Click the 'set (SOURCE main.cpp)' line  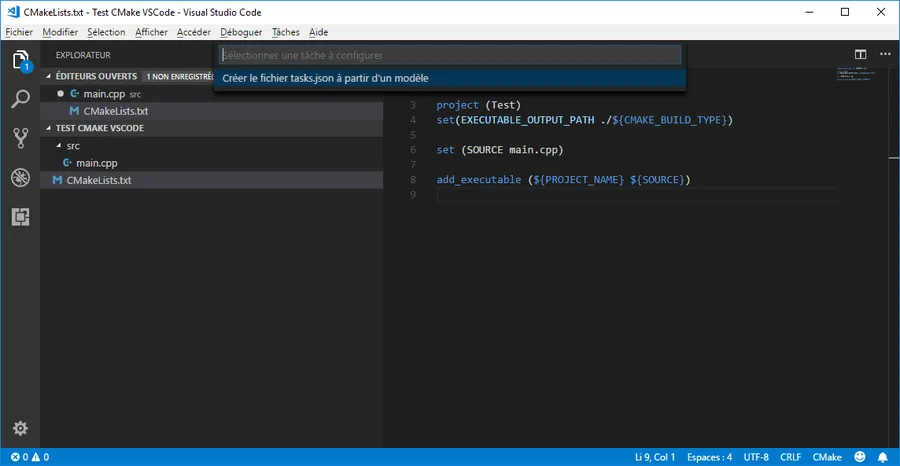(x=500, y=150)
